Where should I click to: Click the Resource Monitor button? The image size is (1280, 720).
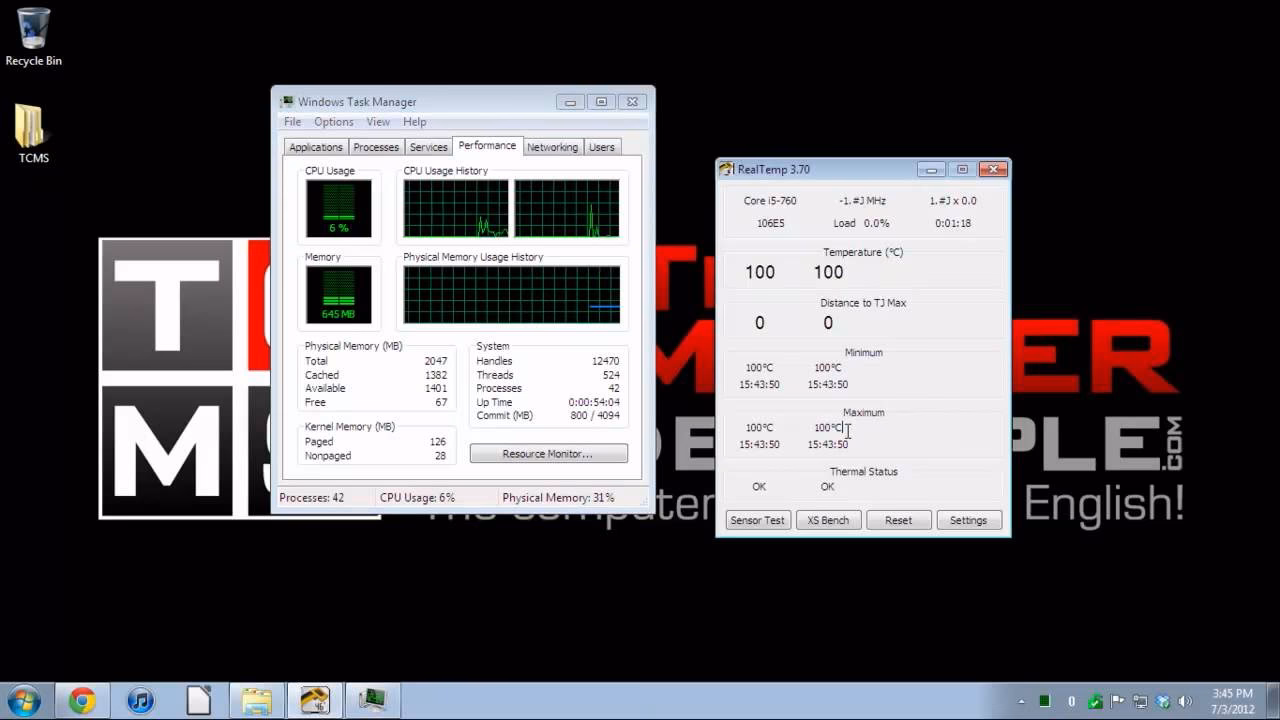click(x=548, y=454)
